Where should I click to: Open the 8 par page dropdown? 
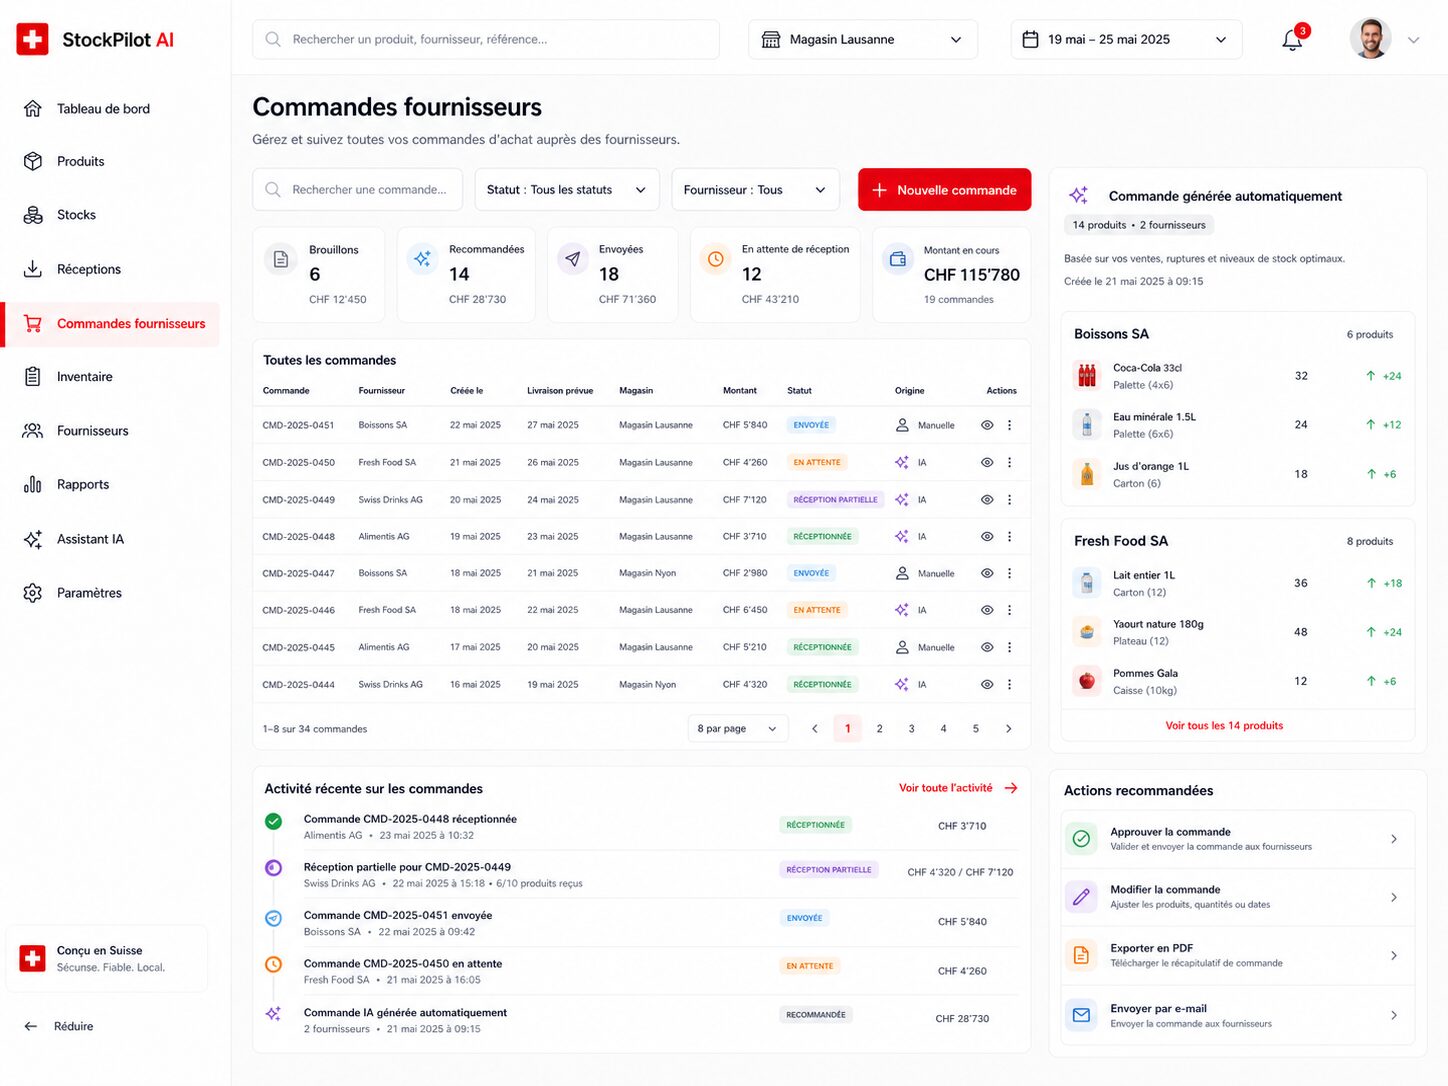738,728
